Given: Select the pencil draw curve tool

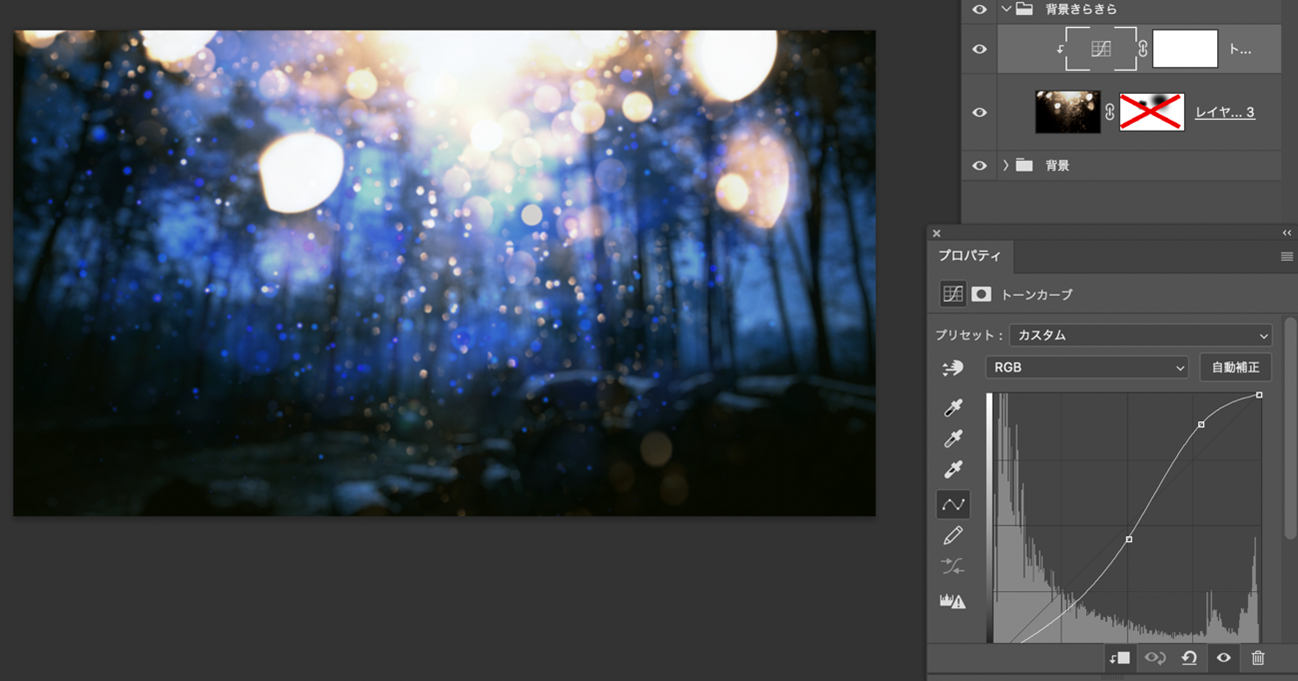Looking at the screenshot, I should pos(953,536).
